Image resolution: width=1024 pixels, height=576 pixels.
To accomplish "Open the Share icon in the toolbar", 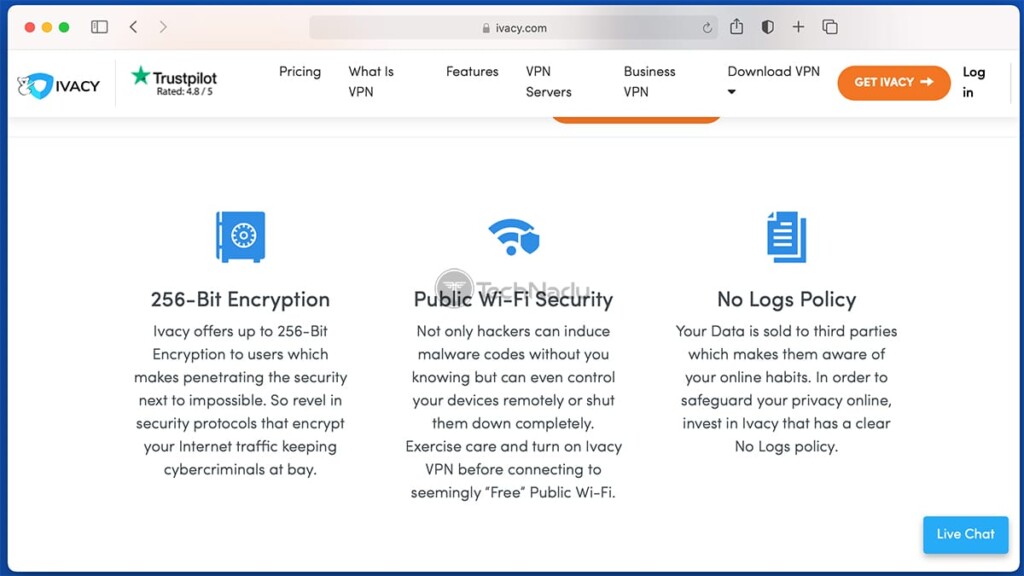I will (737, 26).
